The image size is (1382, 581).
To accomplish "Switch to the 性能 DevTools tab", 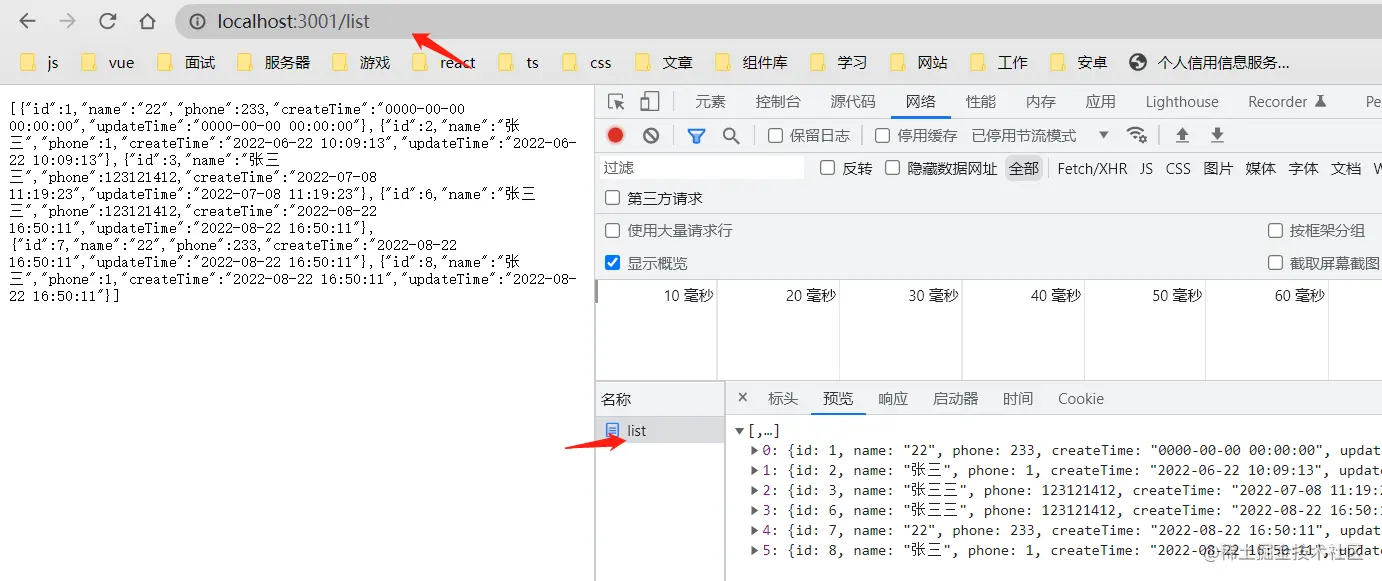I will tap(981, 101).
